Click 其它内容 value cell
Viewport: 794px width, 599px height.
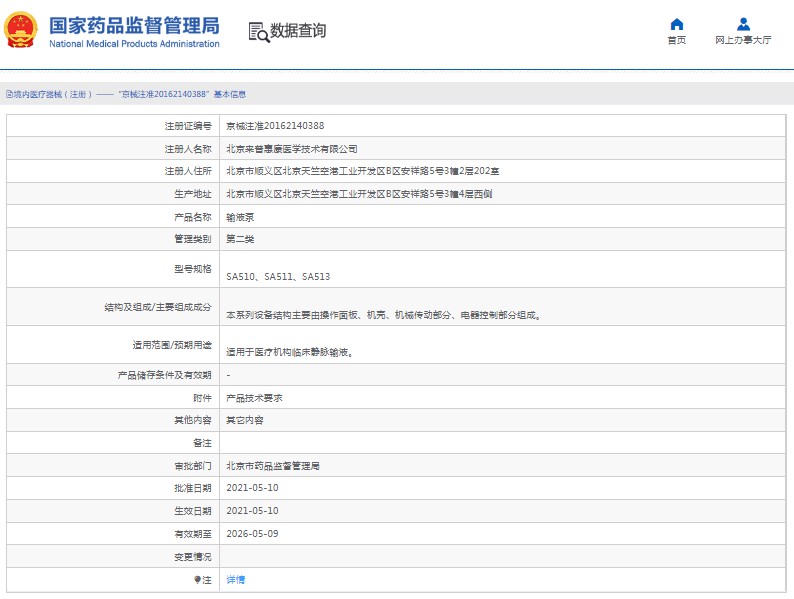245,420
